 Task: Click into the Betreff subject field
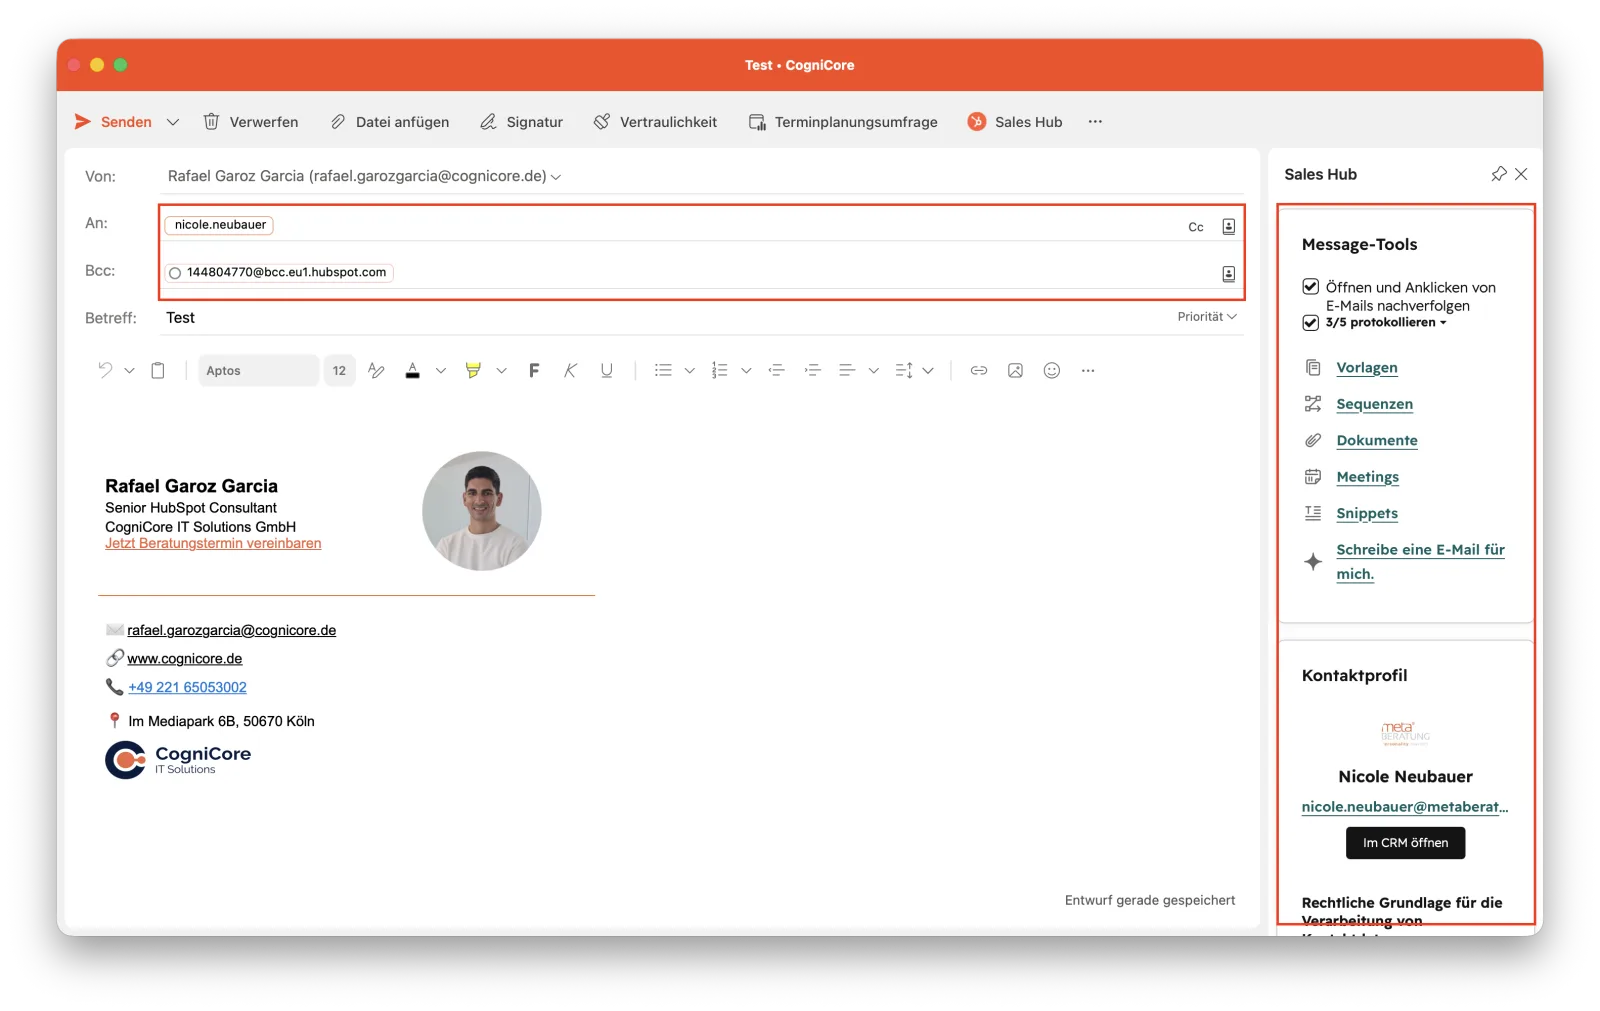coord(665,318)
